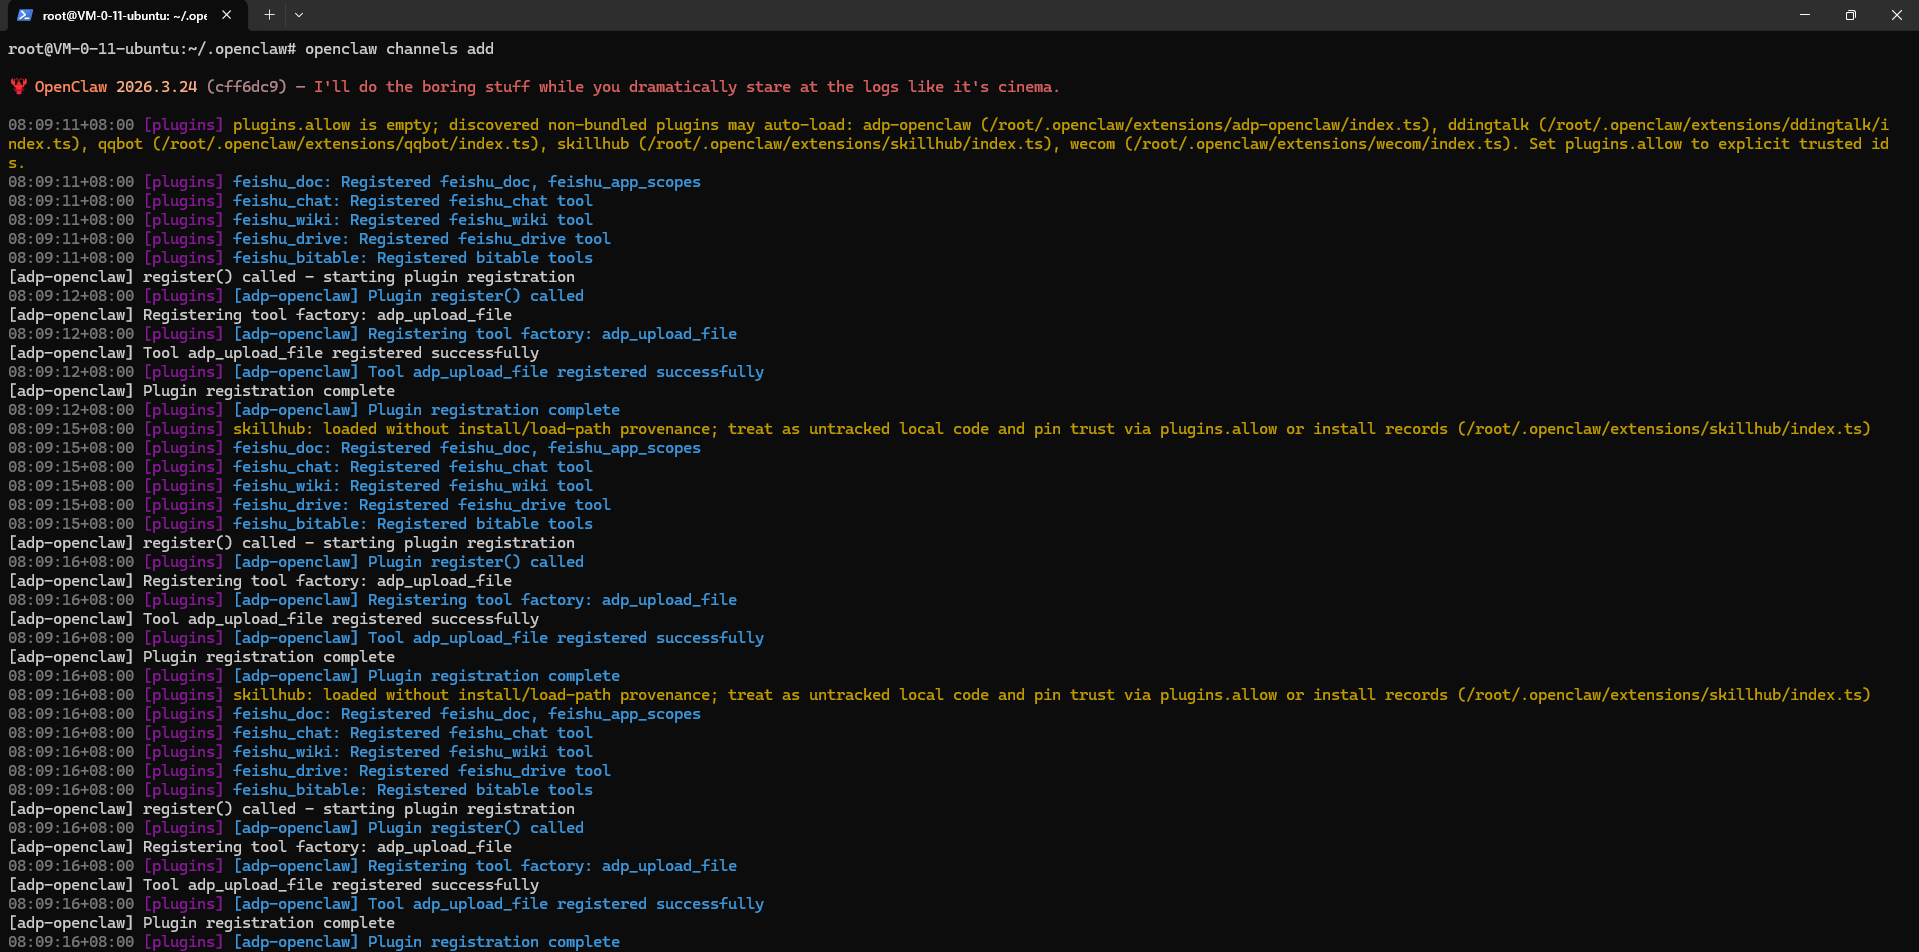Viewport: 1919px width, 952px height.
Task: Click the 08:09:11 feishu_chat tool line
Action: pos(300,201)
